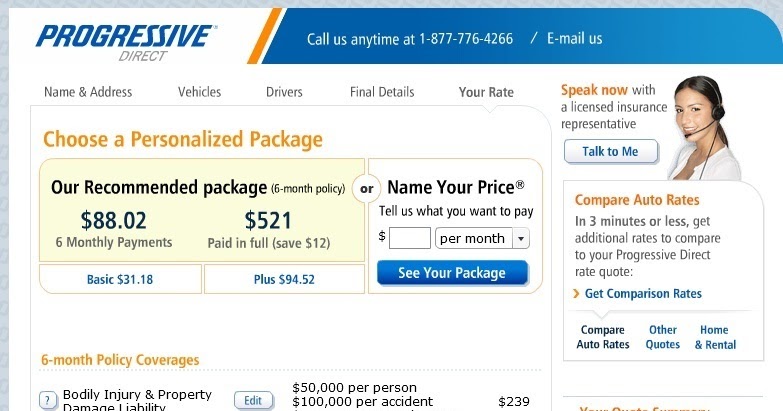Switch to the Drivers step

284,92
